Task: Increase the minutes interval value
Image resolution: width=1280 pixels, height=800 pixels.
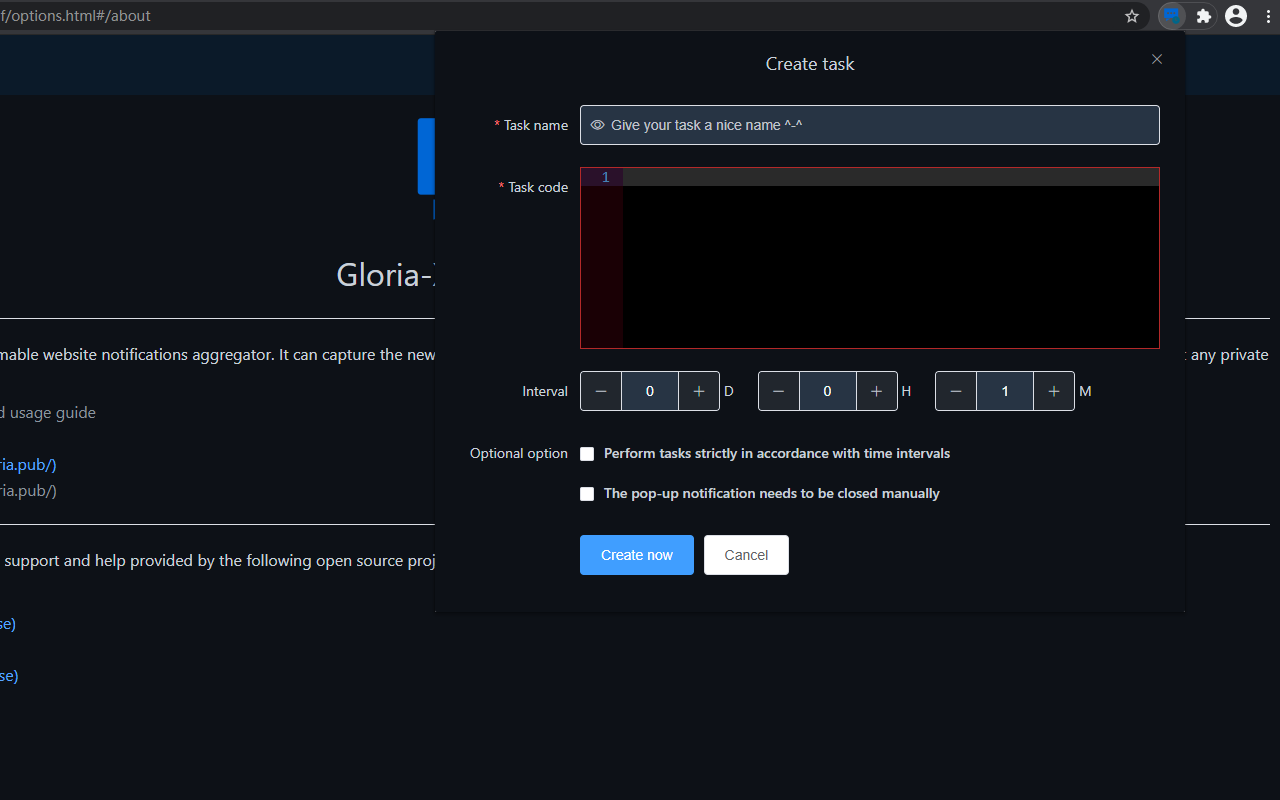Action: [x=1054, y=391]
